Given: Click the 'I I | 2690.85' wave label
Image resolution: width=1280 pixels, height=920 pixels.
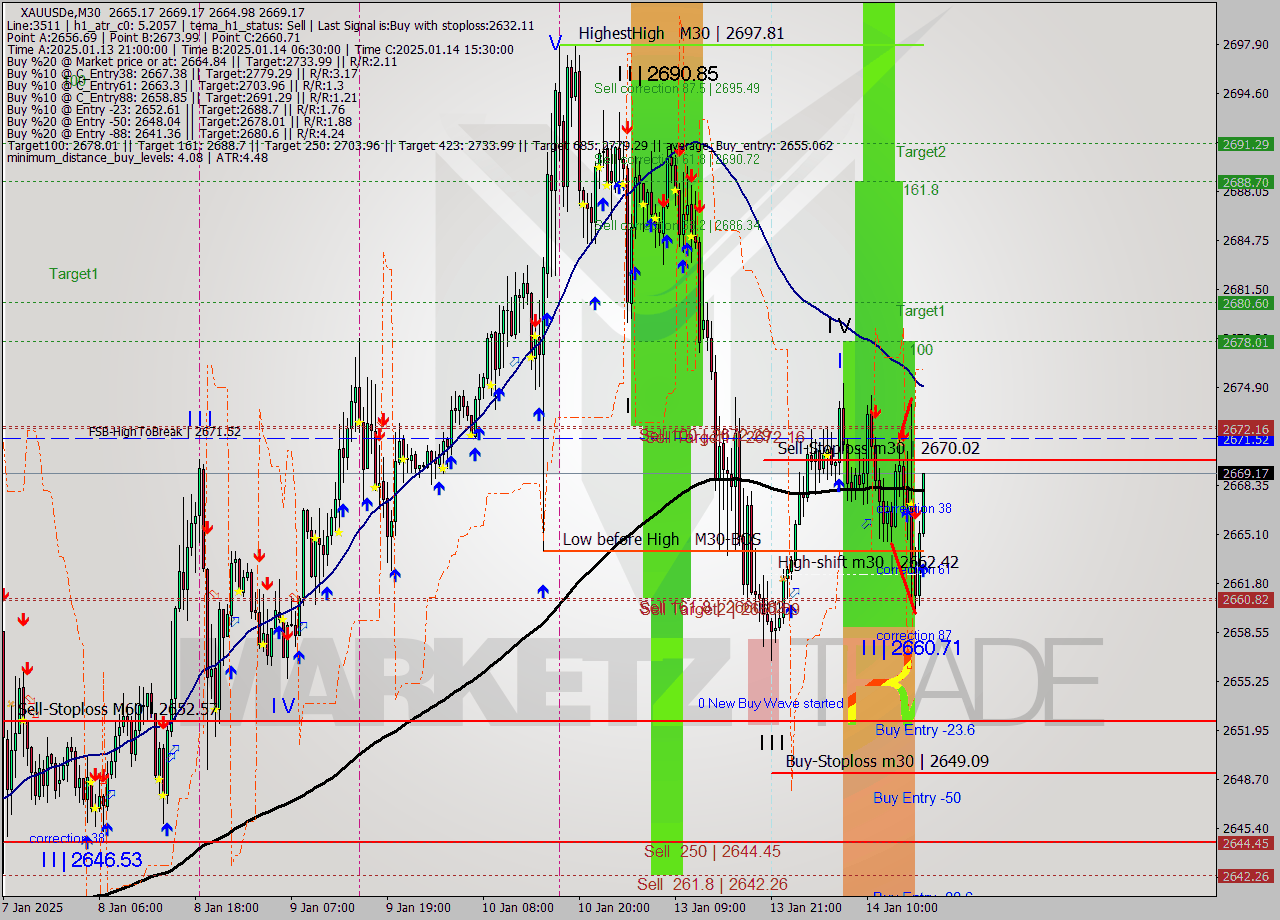Looking at the screenshot, I should click(667, 73).
